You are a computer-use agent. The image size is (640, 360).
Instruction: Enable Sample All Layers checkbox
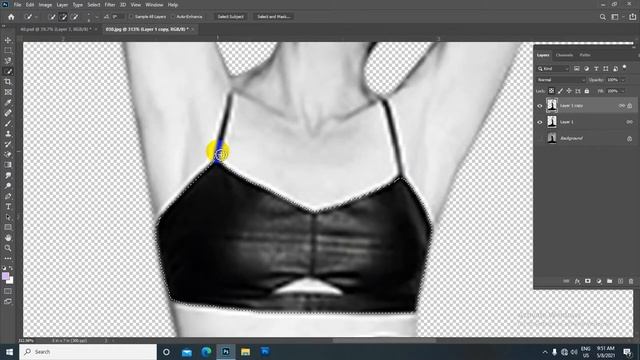pos(131,17)
